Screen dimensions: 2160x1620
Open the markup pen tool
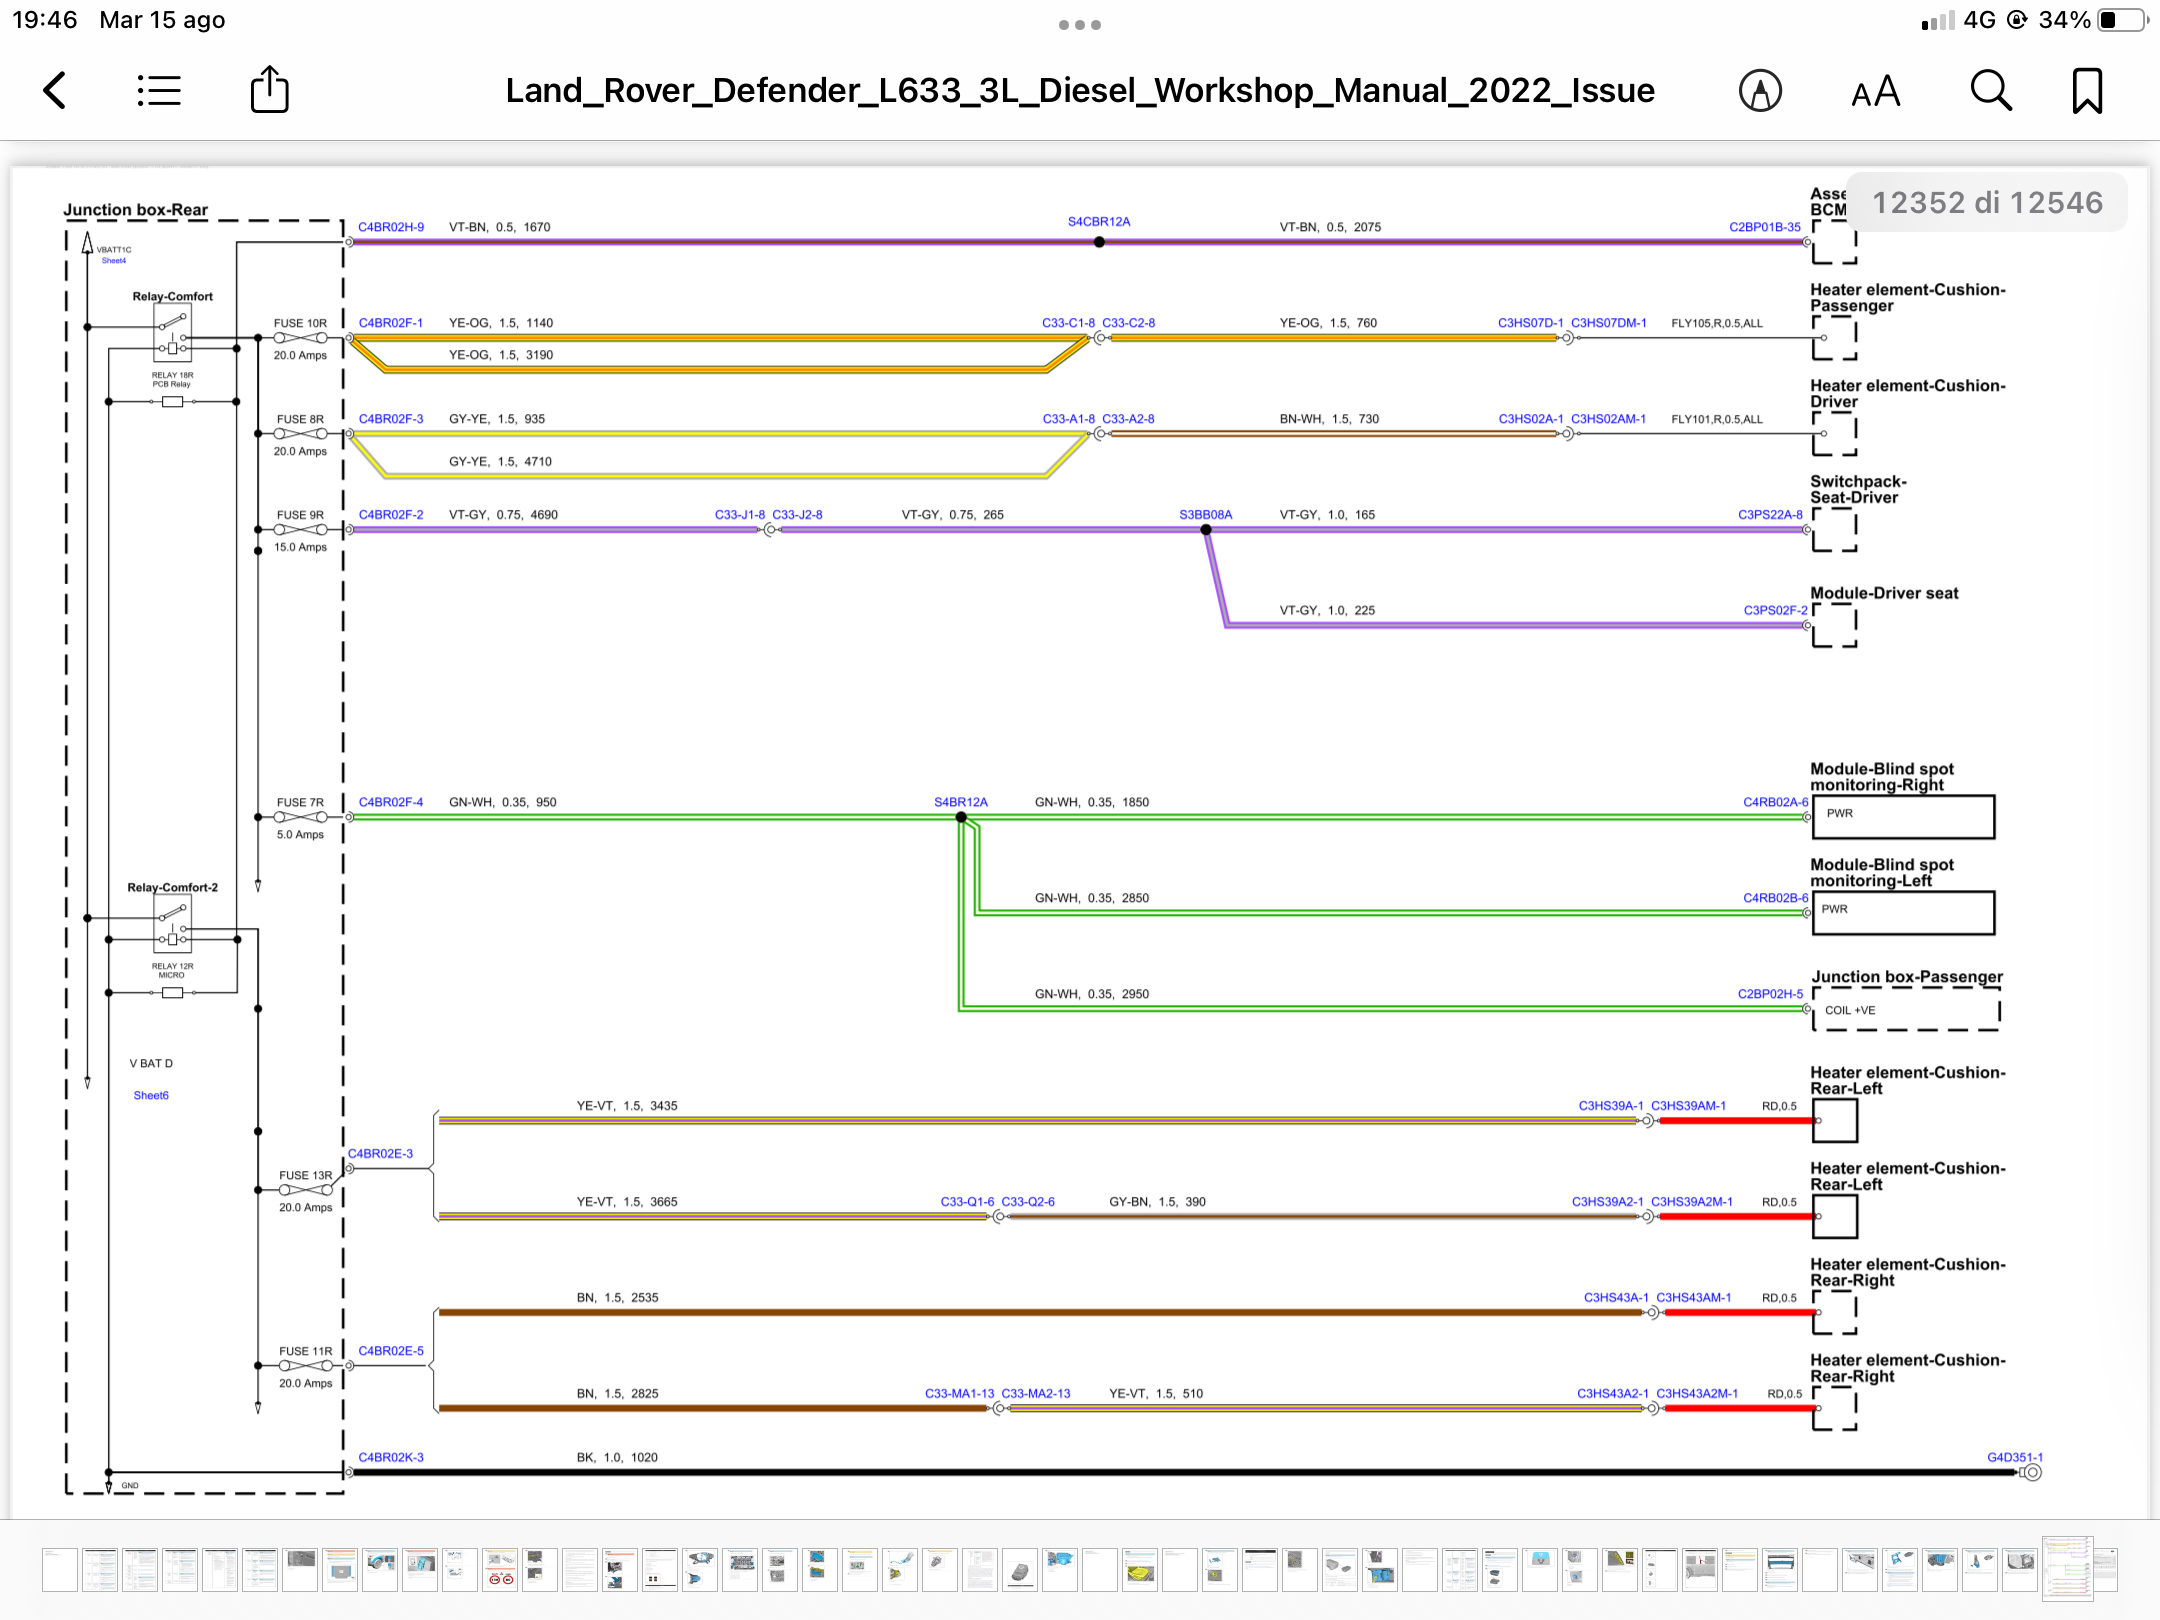coord(1760,91)
